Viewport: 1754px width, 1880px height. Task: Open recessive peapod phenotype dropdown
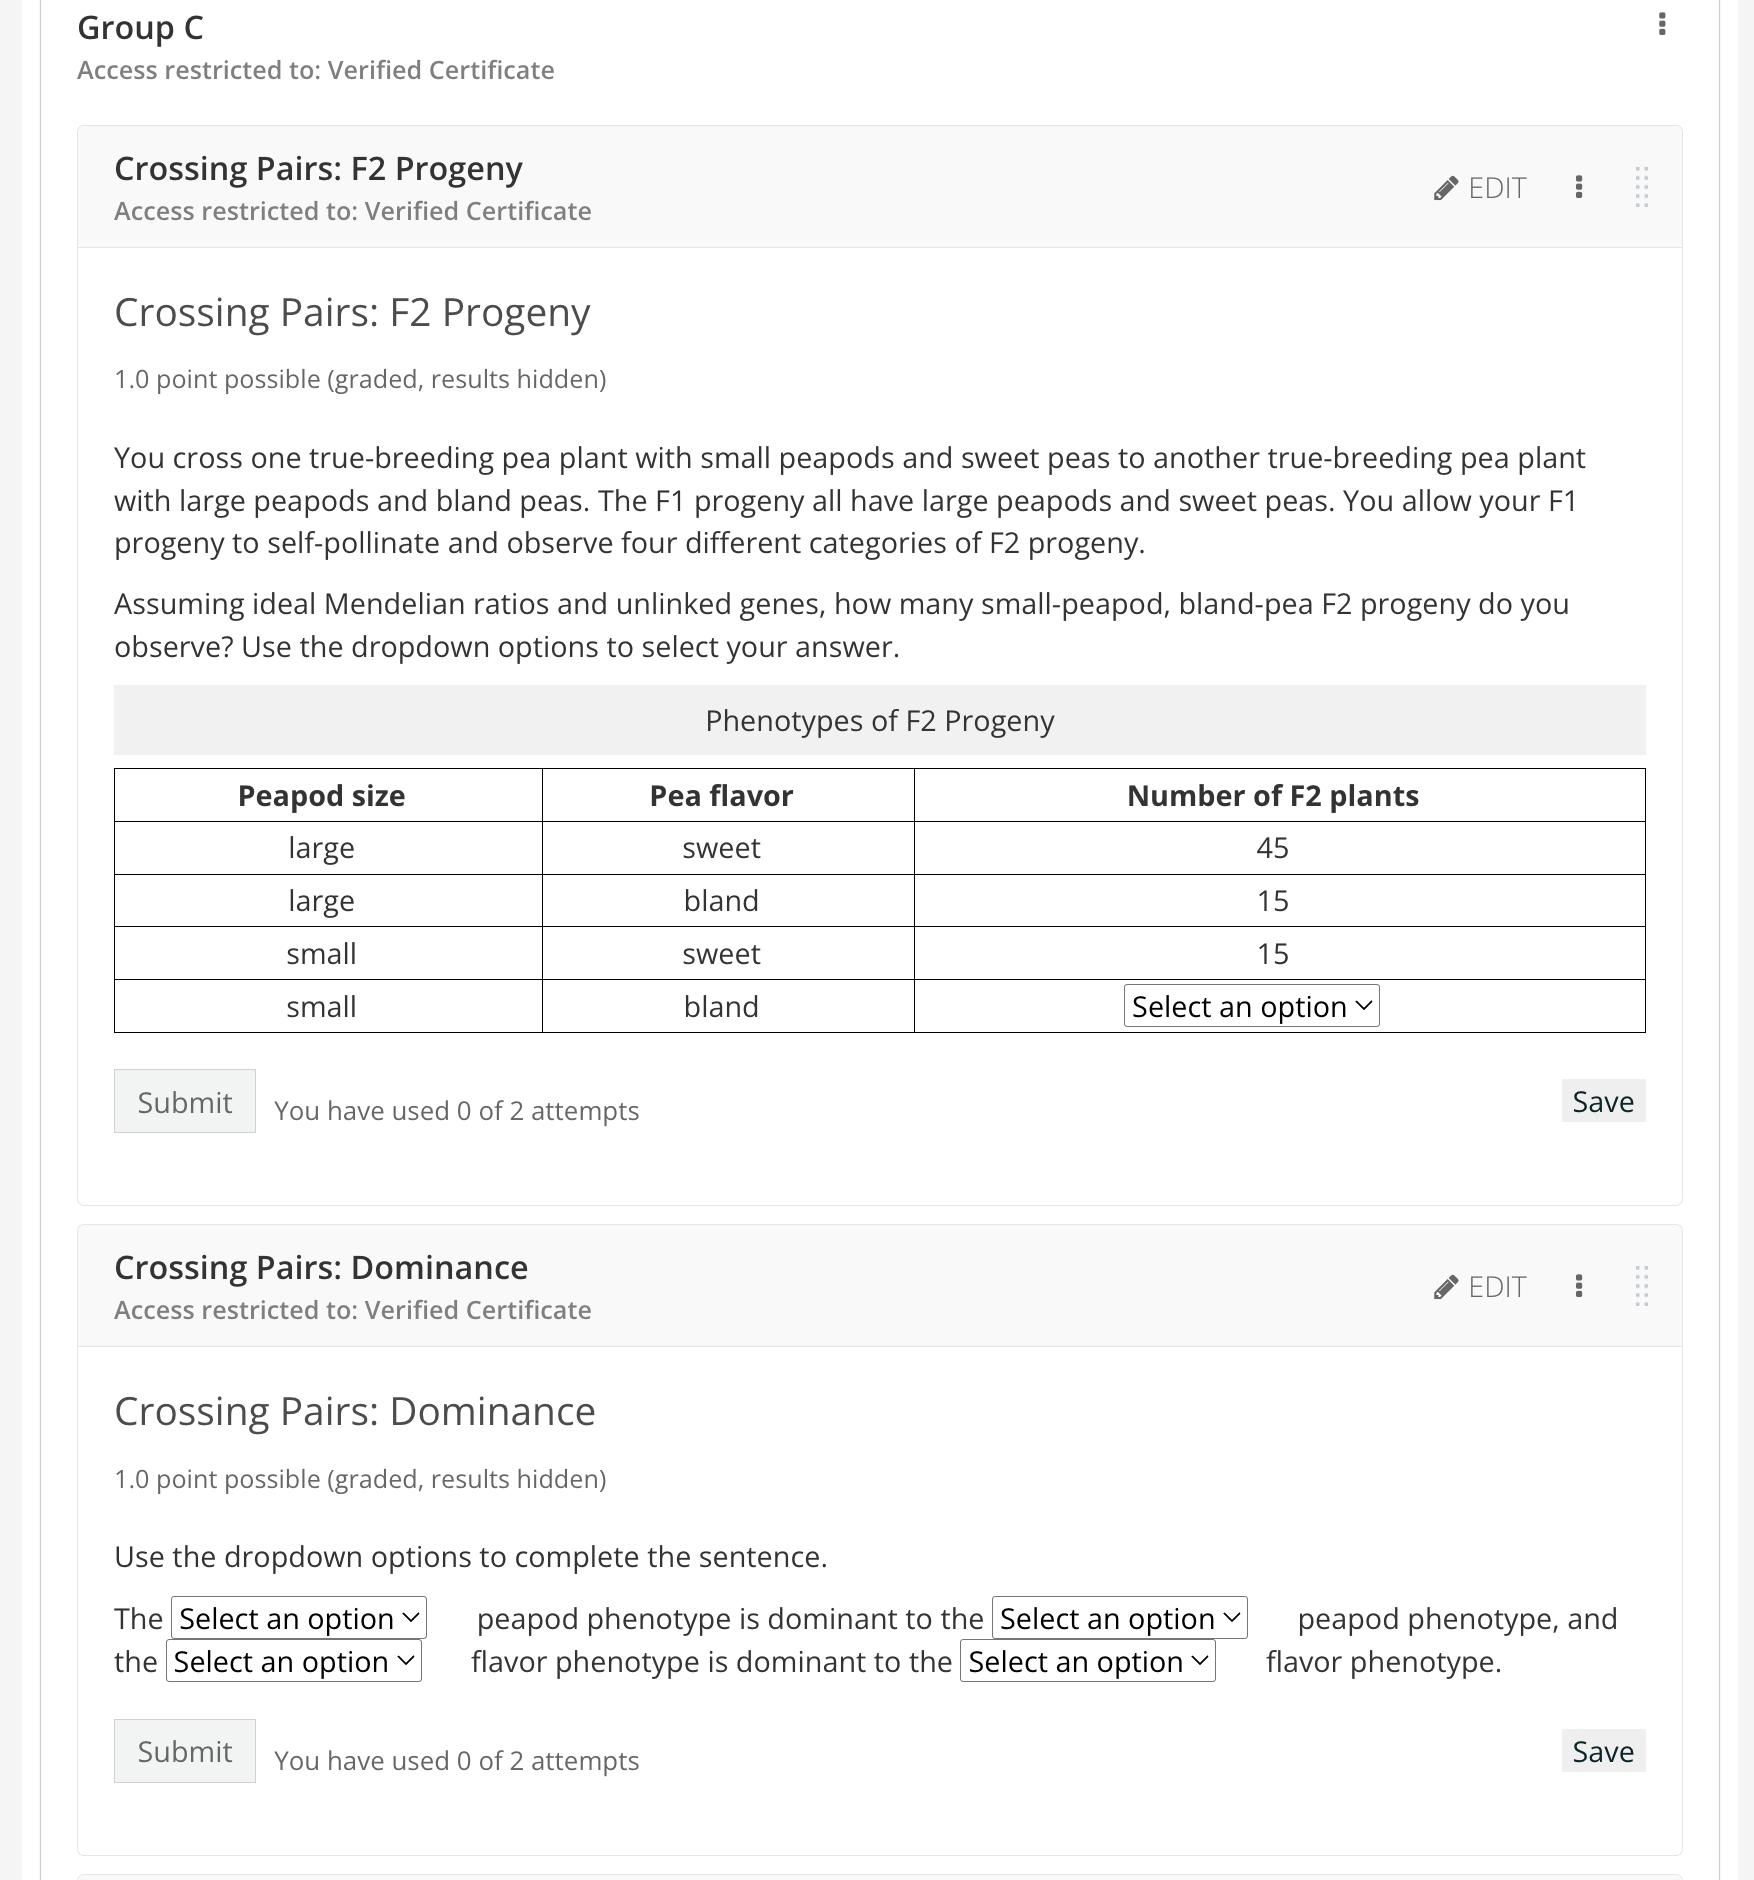coord(1119,1618)
